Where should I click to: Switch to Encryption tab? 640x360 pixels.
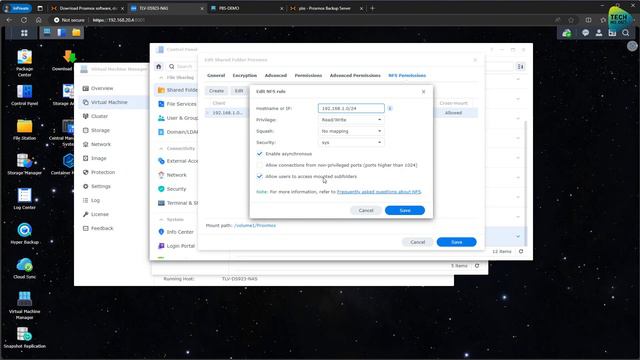pyautogui.click(x=245, y=76)
